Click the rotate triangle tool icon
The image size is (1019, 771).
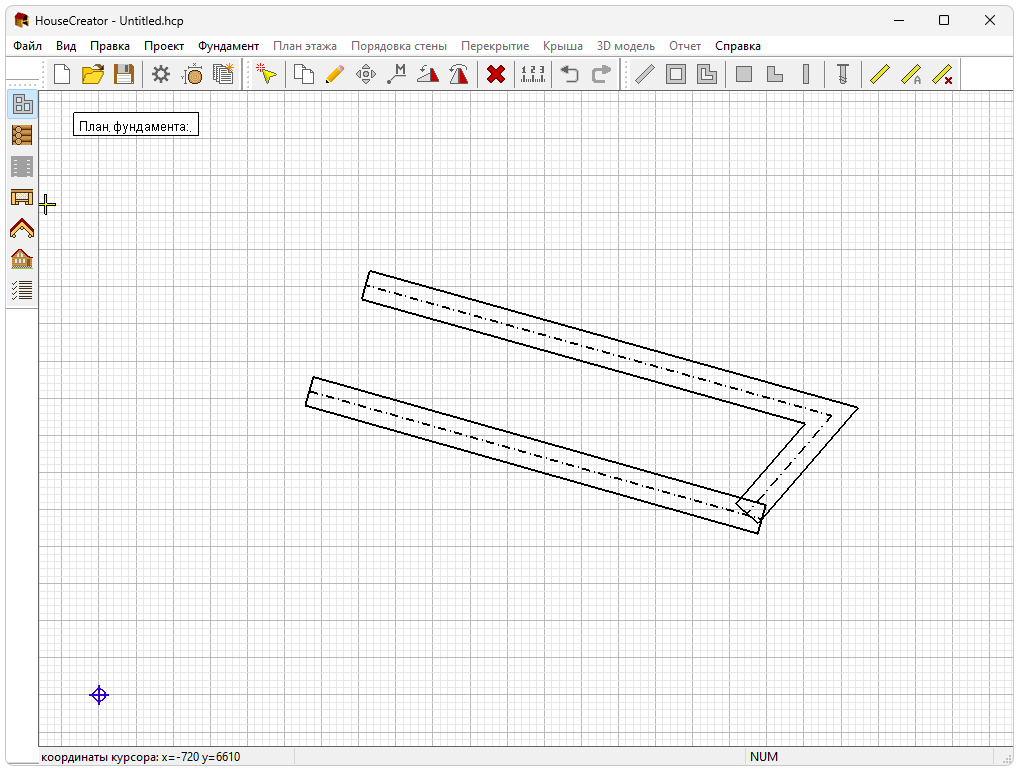point(428,74)
